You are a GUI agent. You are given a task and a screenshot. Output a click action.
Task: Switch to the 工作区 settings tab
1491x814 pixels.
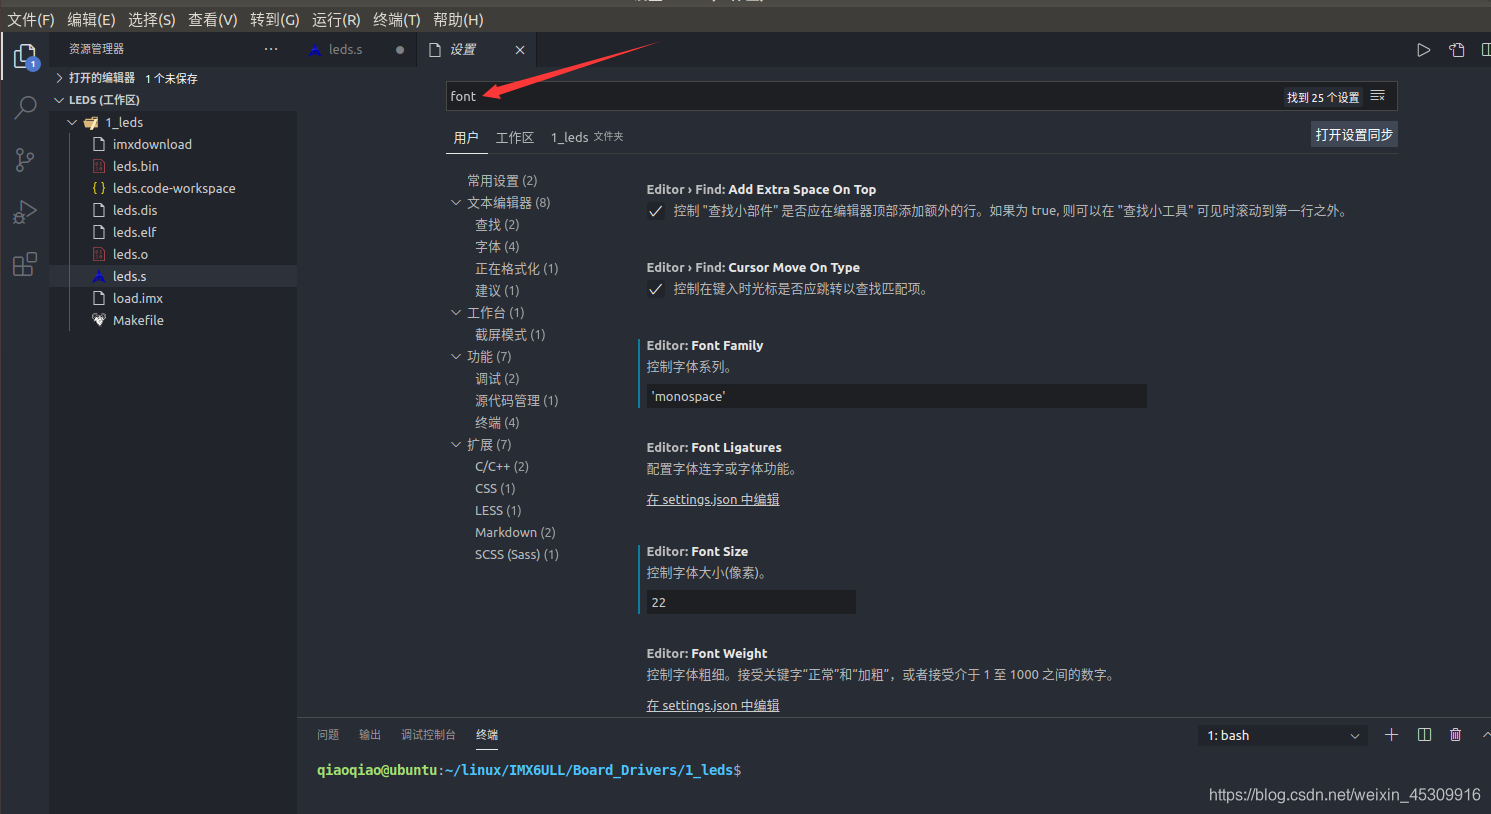pyautogui.click(x=515, y=137)
